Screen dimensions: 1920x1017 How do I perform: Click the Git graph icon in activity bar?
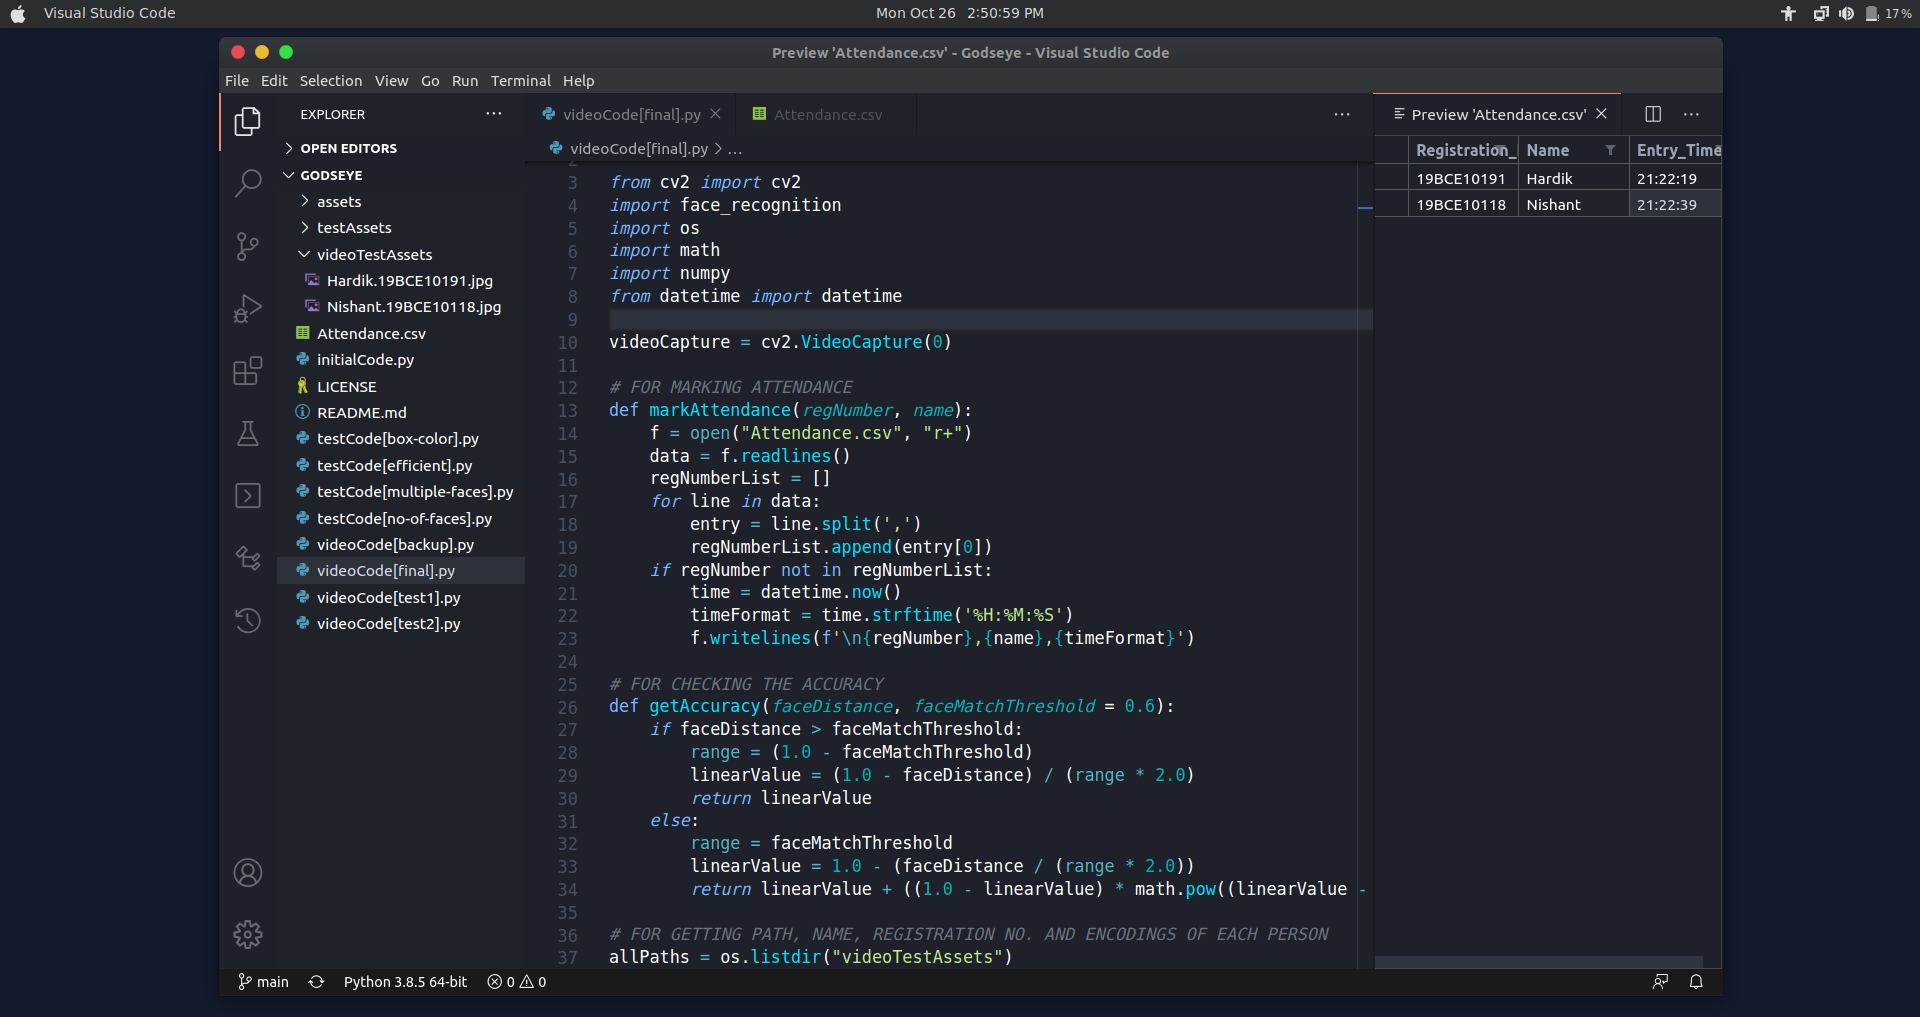tap(247, 558)
